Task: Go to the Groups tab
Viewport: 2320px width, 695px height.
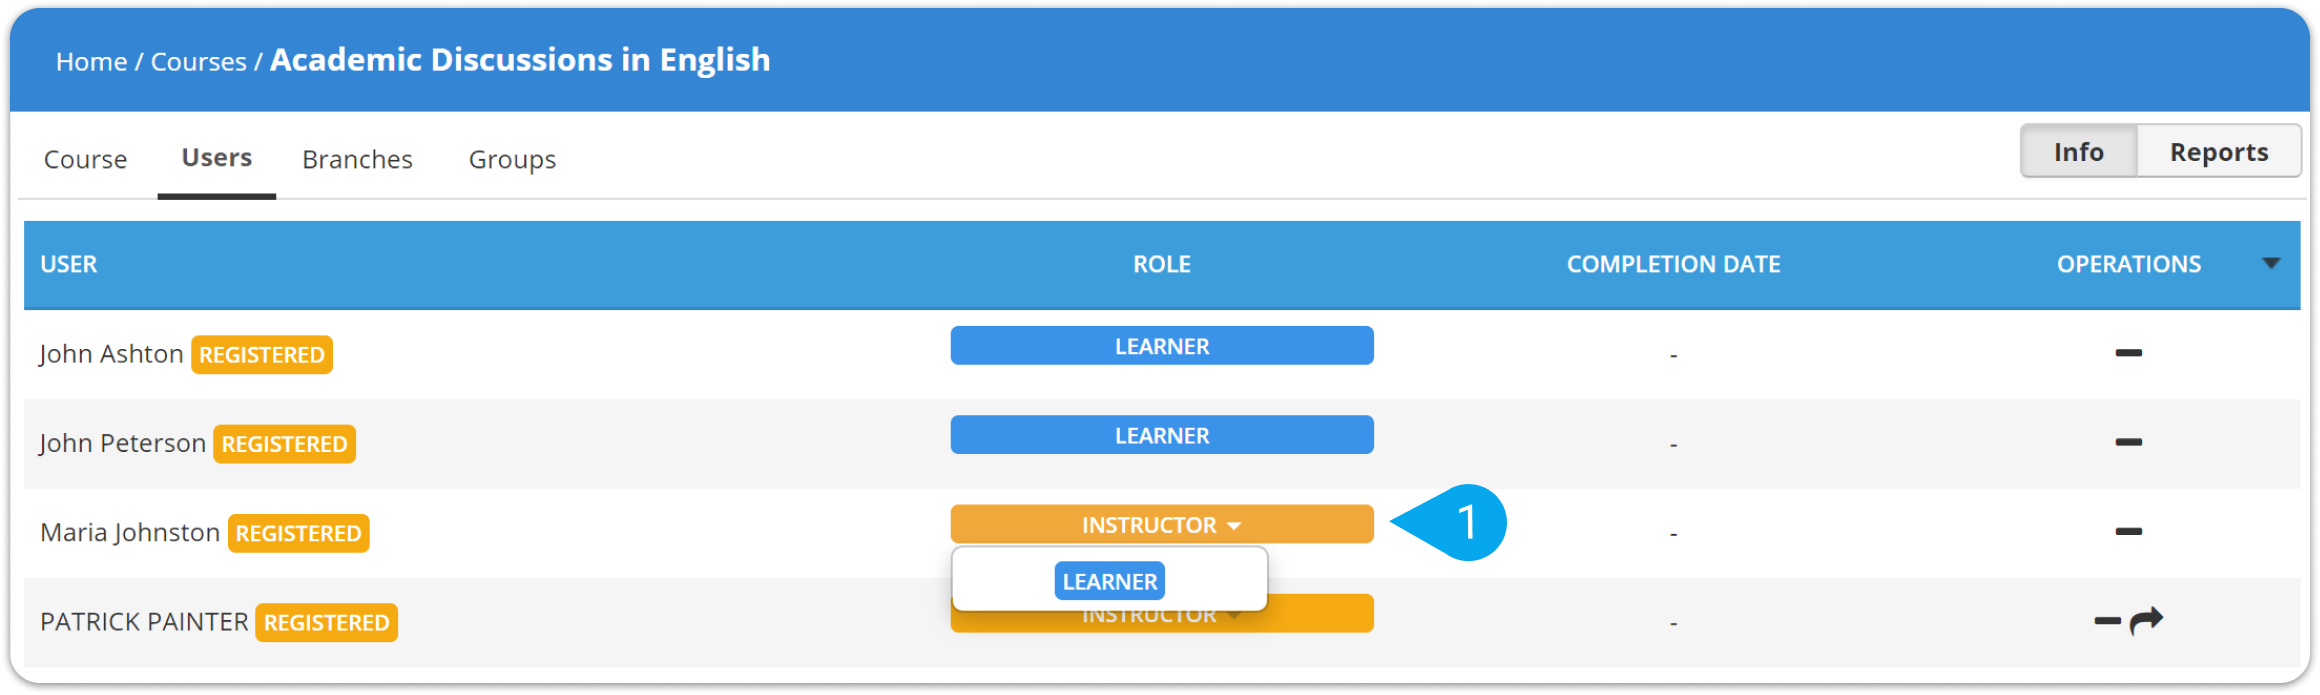Action: 512,159
